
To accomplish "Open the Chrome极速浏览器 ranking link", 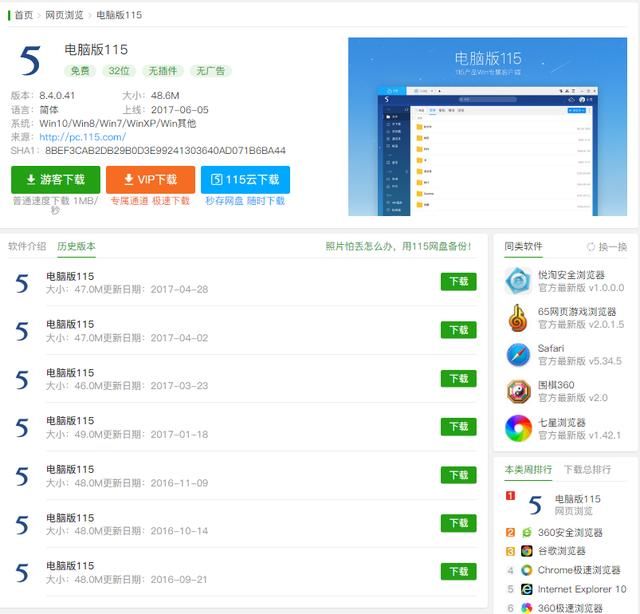I will point(579,570).
